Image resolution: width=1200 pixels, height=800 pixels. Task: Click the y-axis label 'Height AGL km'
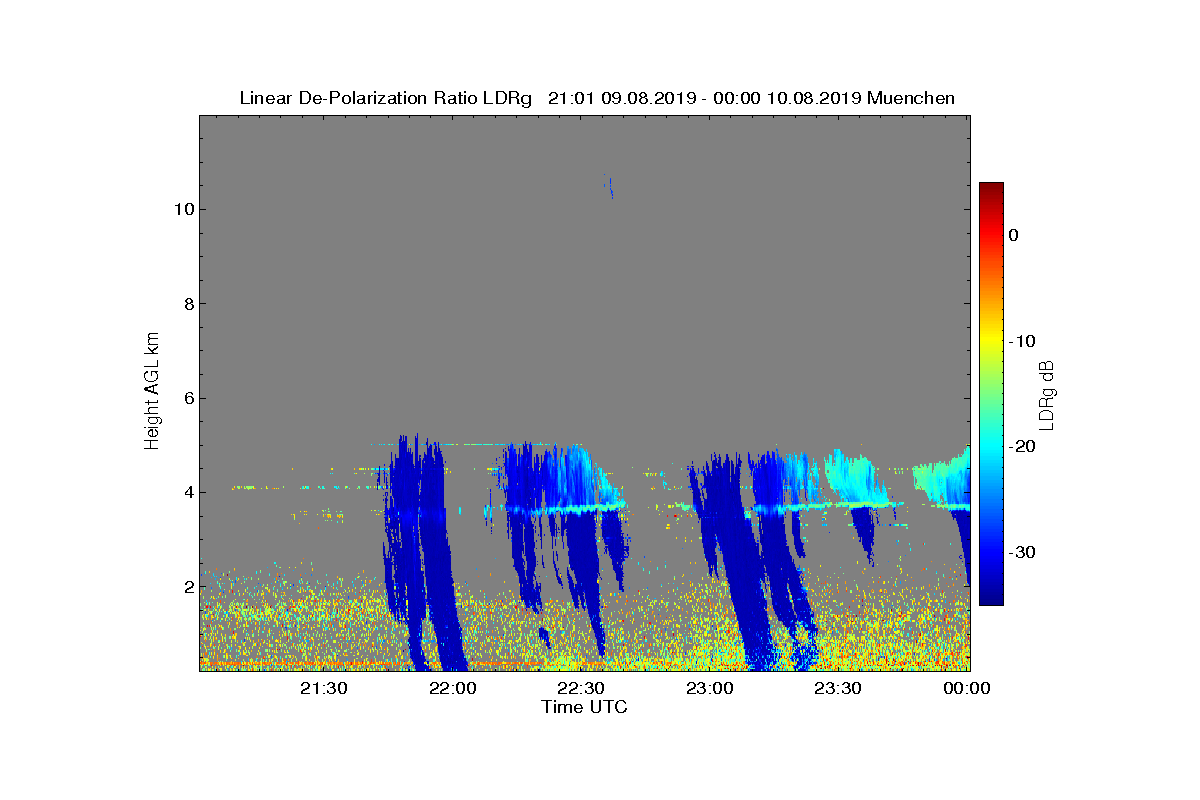[153, 393]
